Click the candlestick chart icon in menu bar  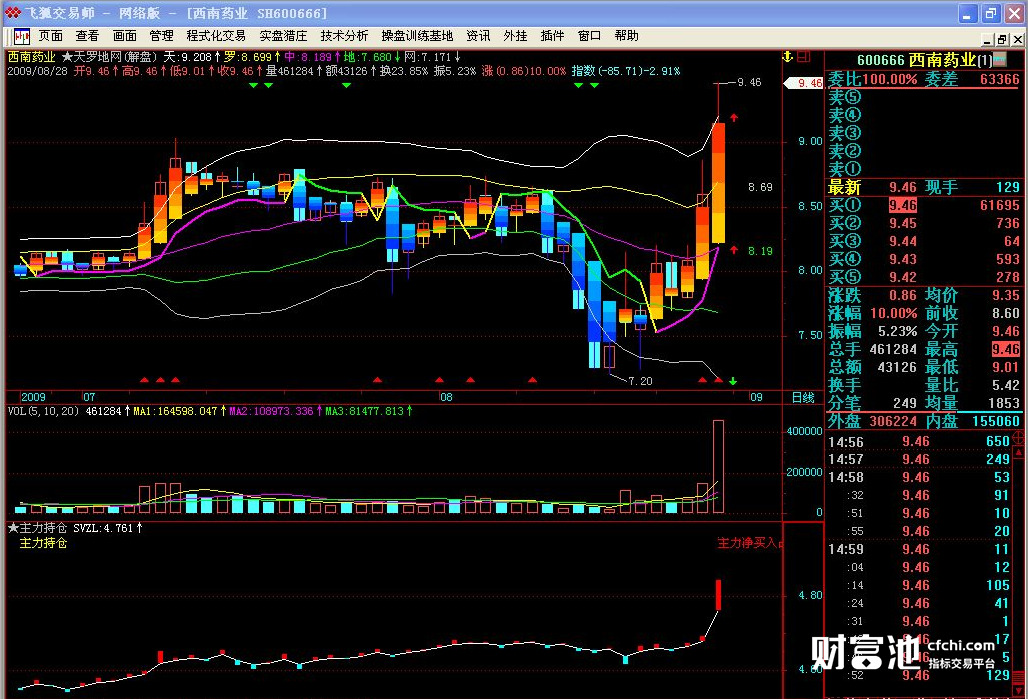click(22, 36)
